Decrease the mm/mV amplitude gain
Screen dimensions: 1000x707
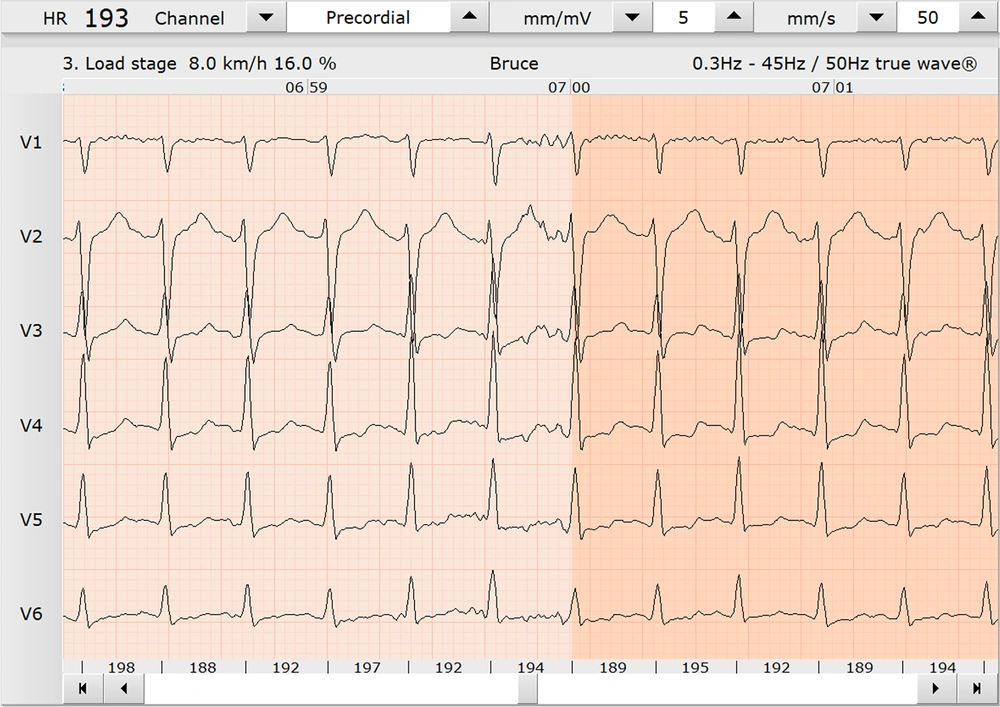pyautogui.click(x=631, y=19)
